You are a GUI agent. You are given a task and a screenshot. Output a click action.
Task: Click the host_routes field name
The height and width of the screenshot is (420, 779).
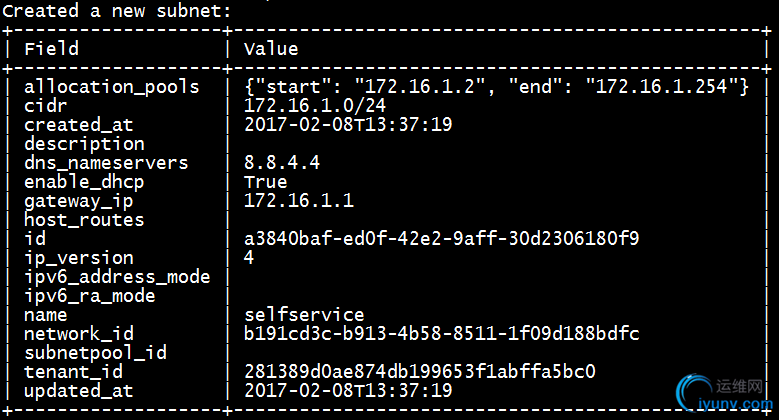pos(84,220)
